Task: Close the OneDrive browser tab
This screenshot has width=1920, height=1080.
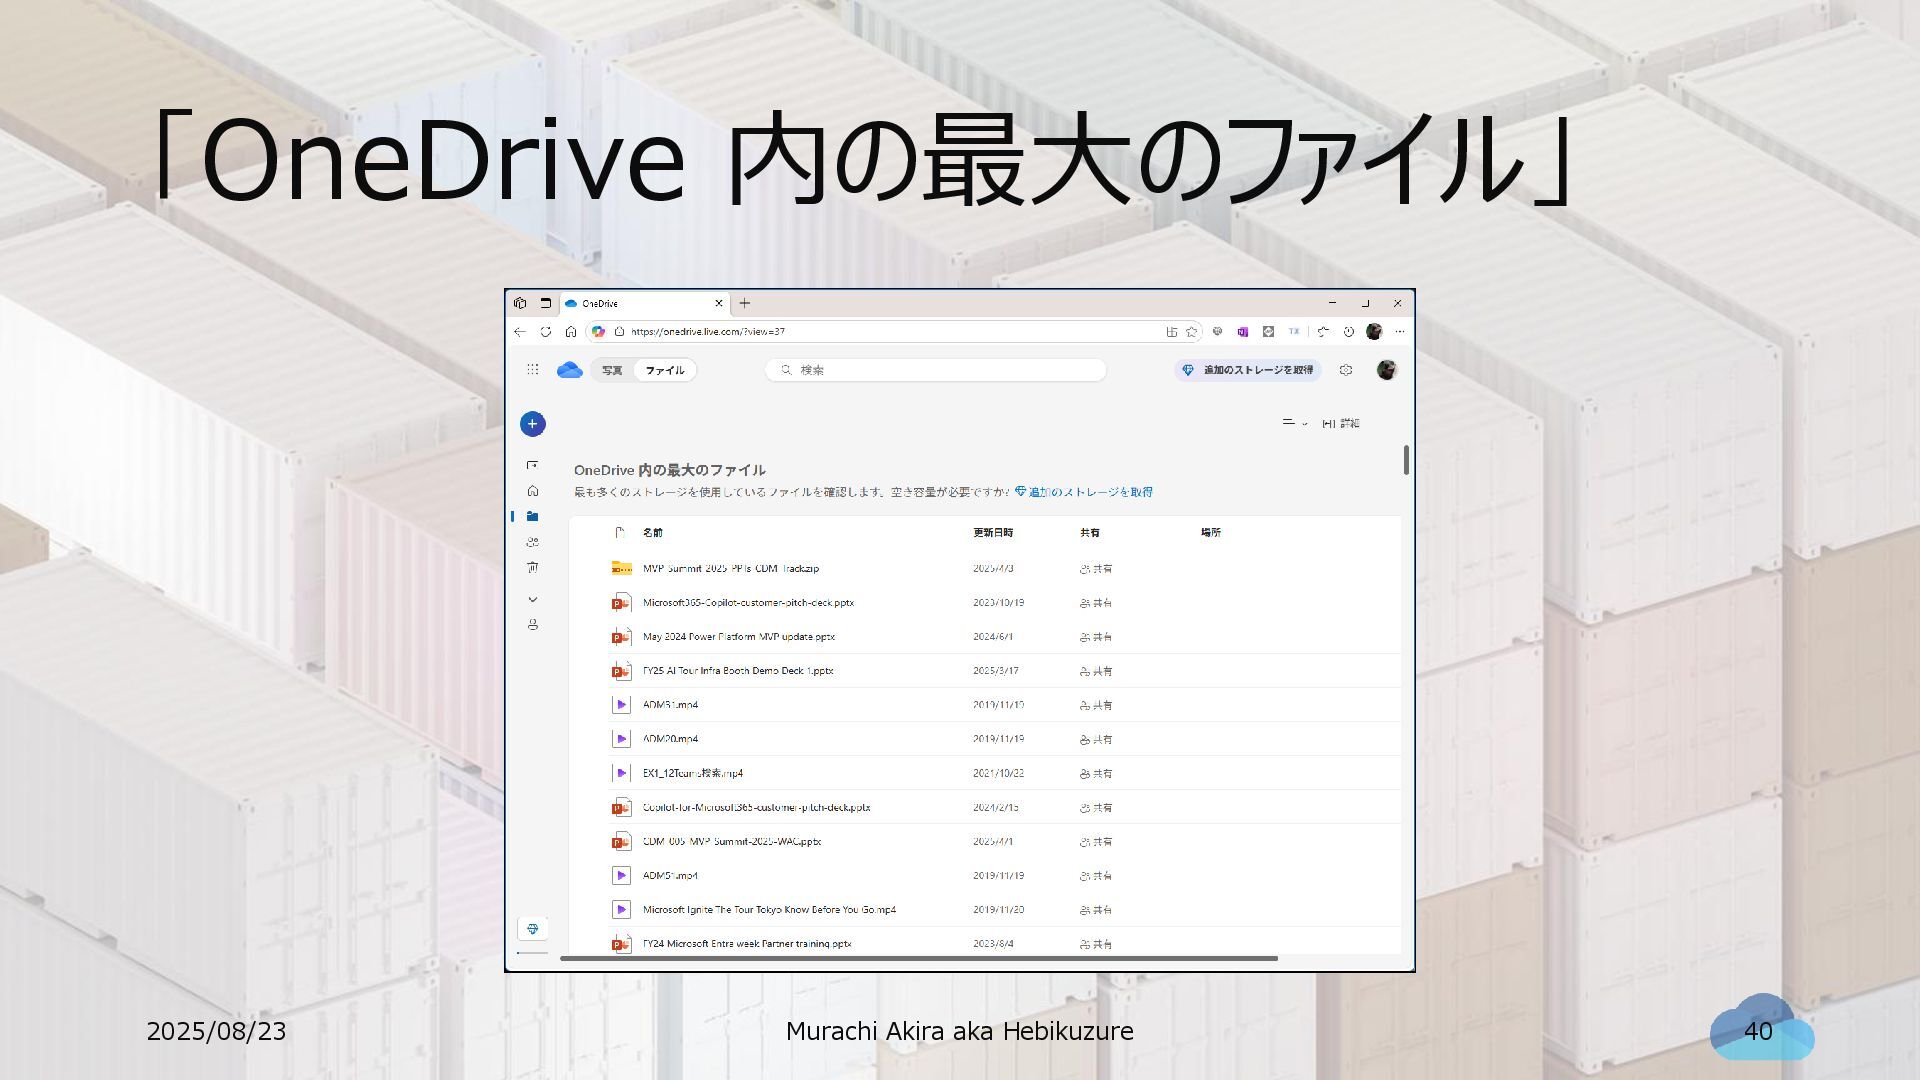Action: [718, 303]
